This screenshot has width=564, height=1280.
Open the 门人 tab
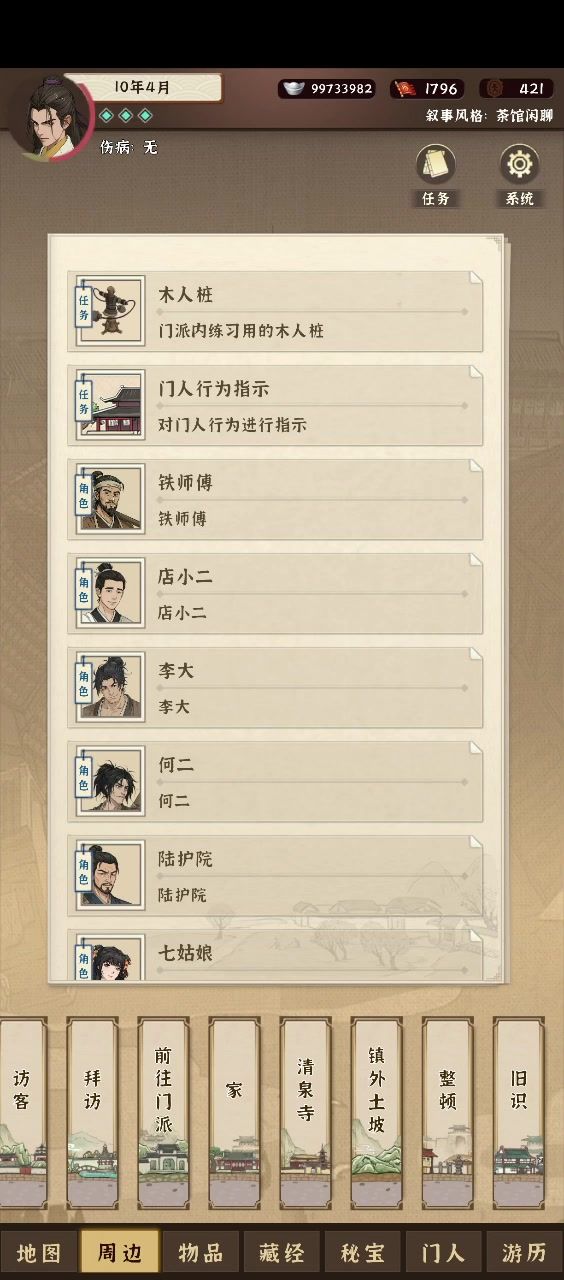tap(443, 1253)
